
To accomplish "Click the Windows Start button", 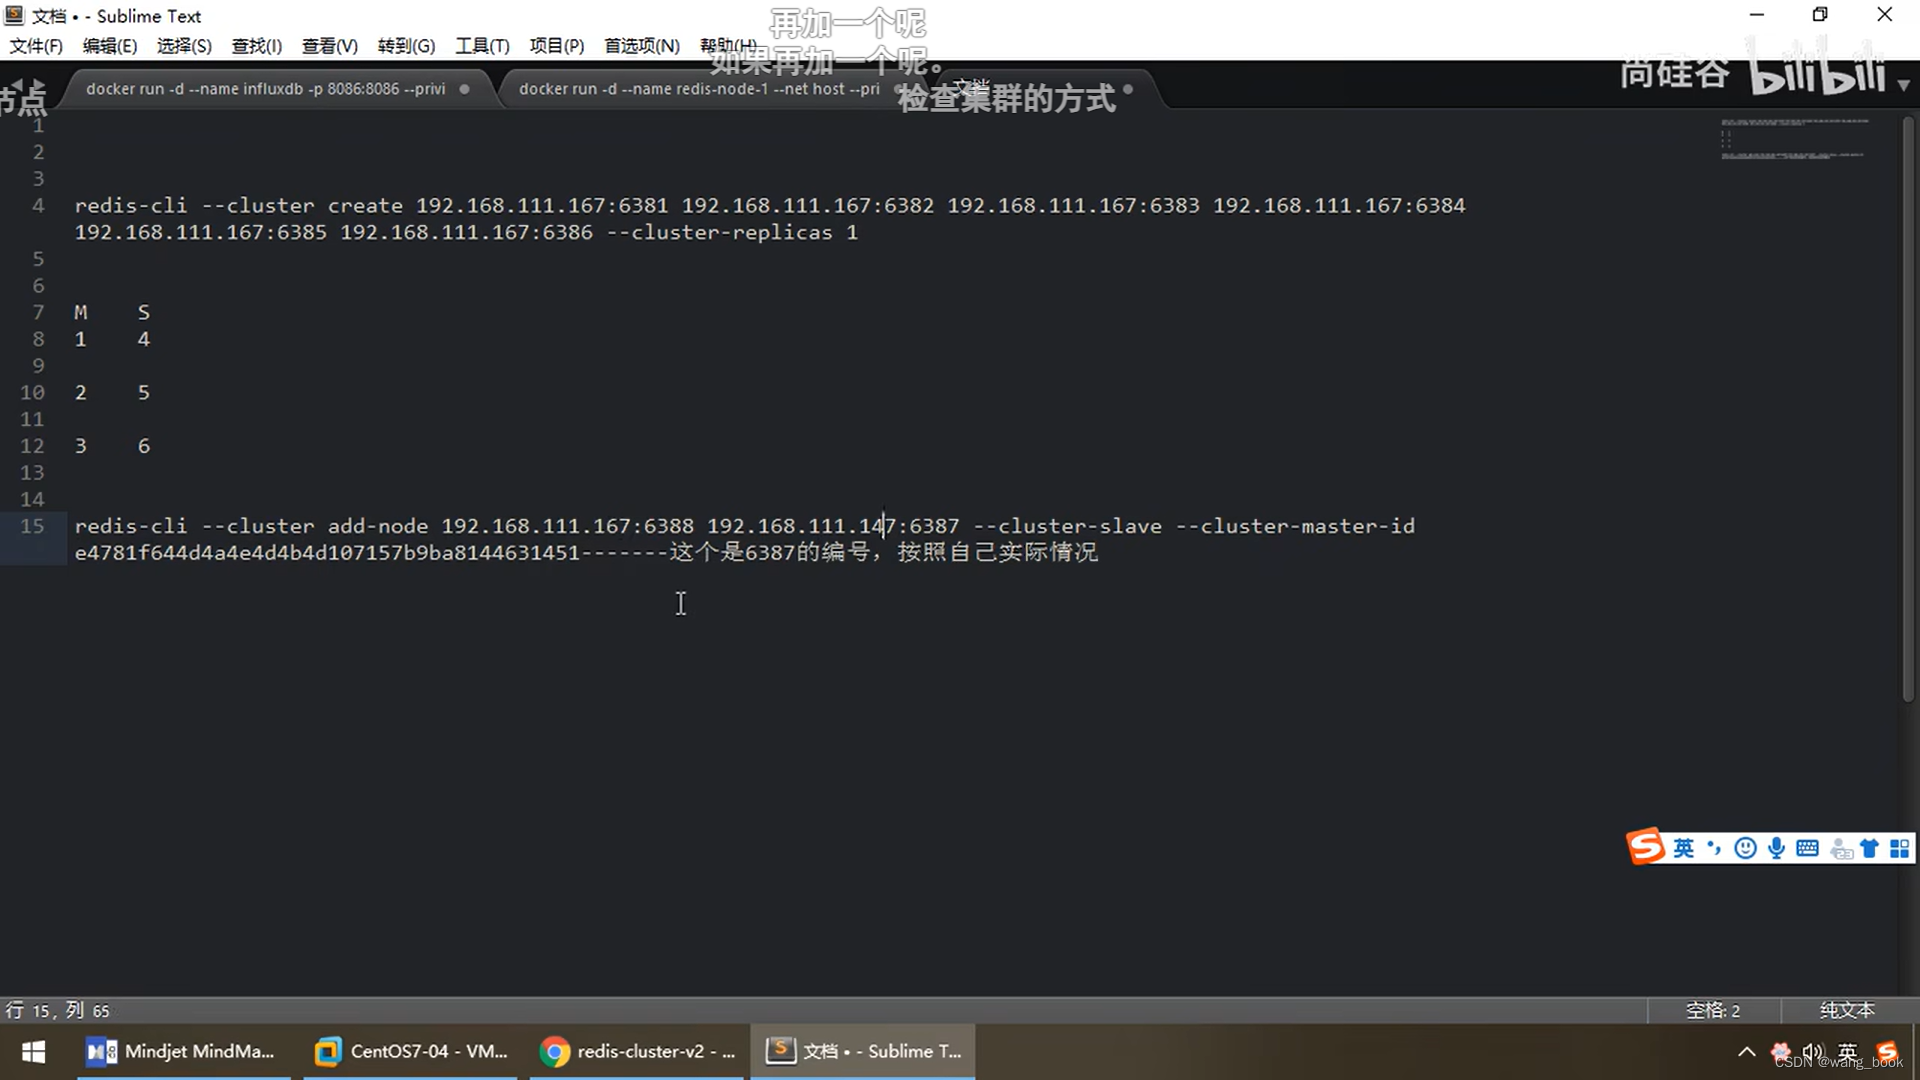I will [x=34, y=1051].
